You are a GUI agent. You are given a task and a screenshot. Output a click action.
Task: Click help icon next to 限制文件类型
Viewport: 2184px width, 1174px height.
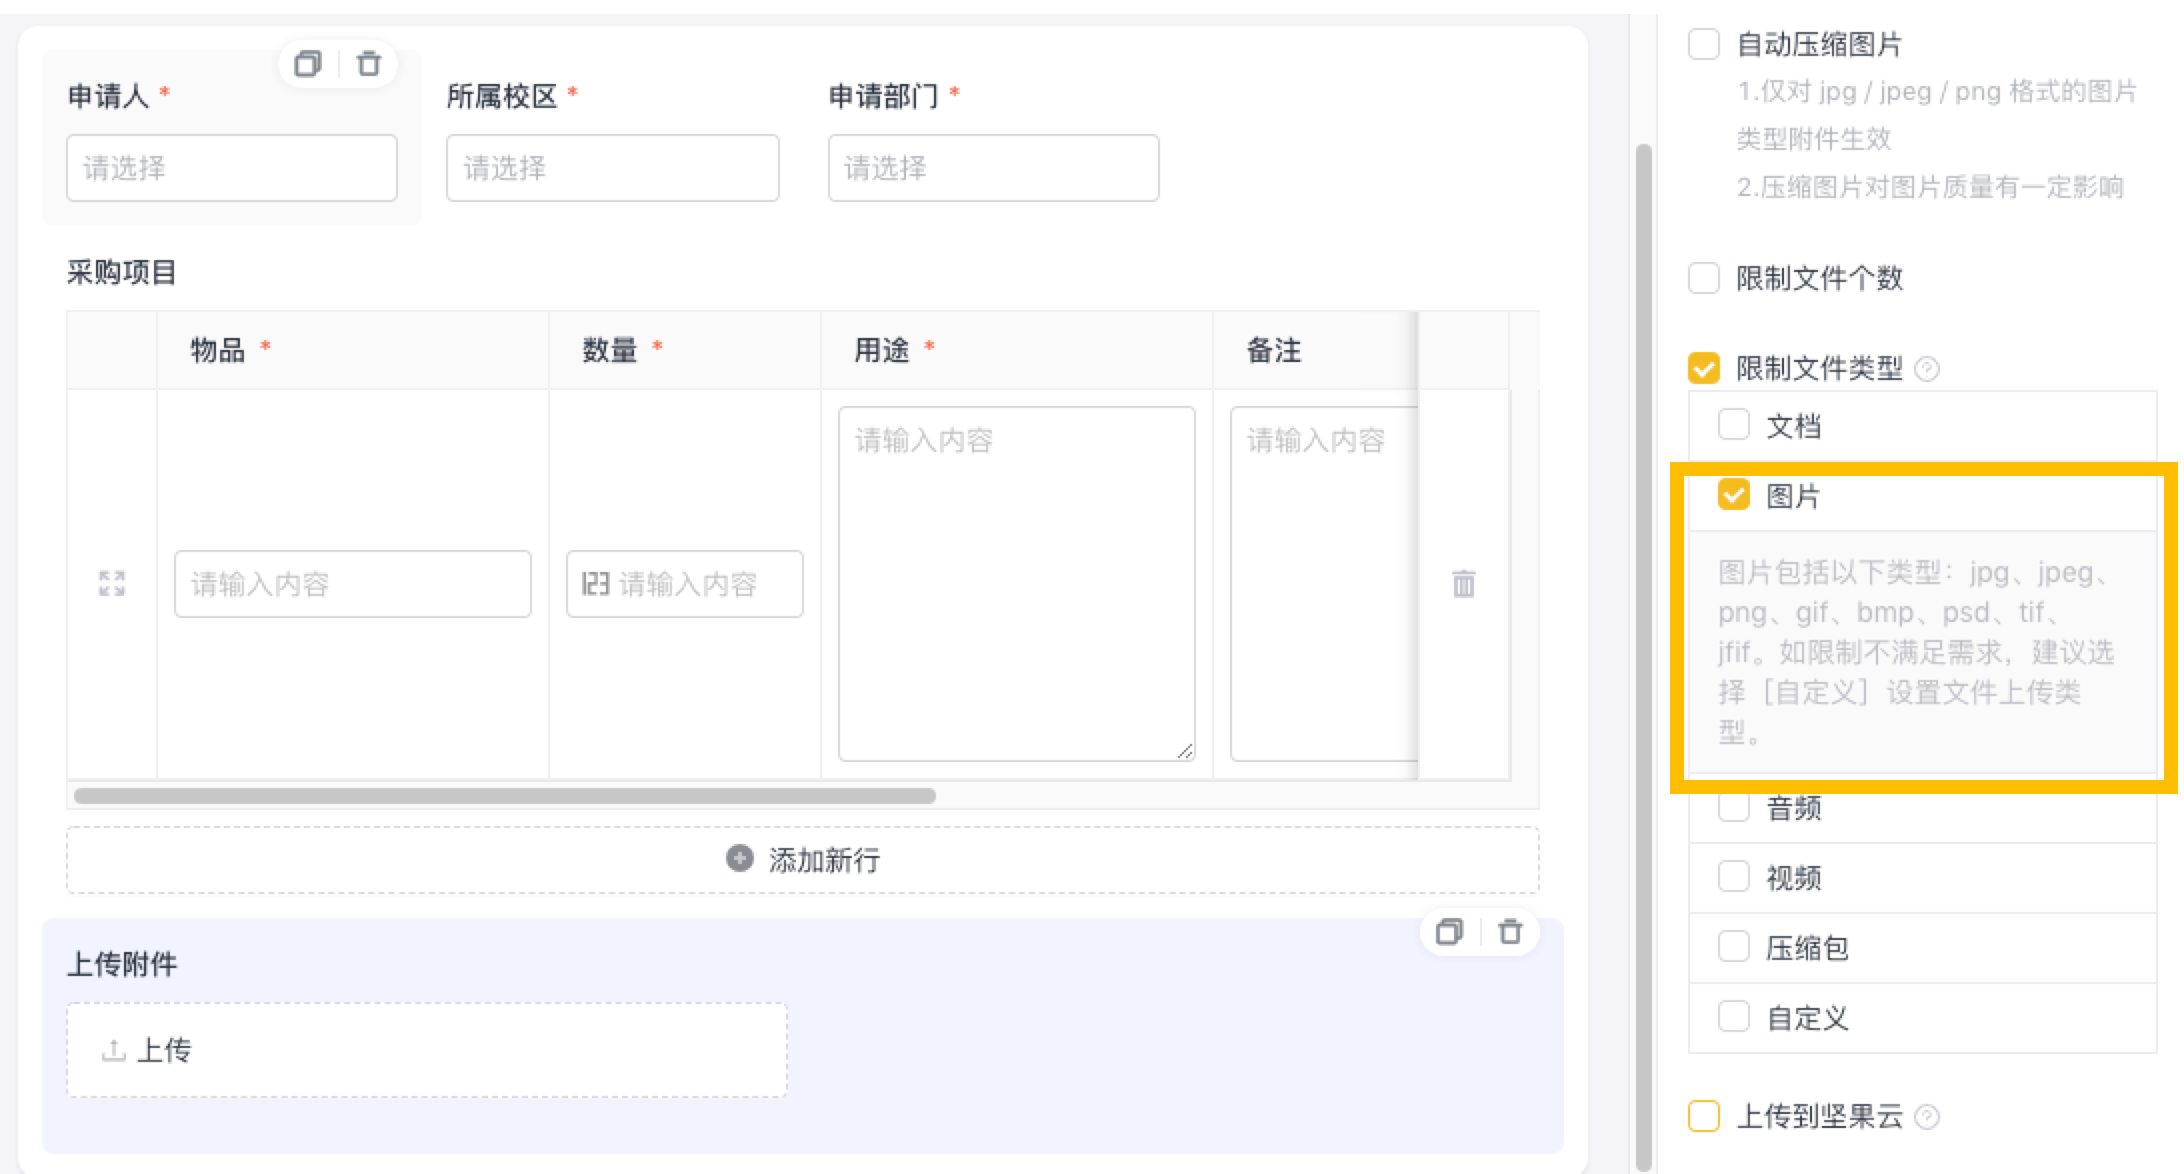[x=1927, y=370]
